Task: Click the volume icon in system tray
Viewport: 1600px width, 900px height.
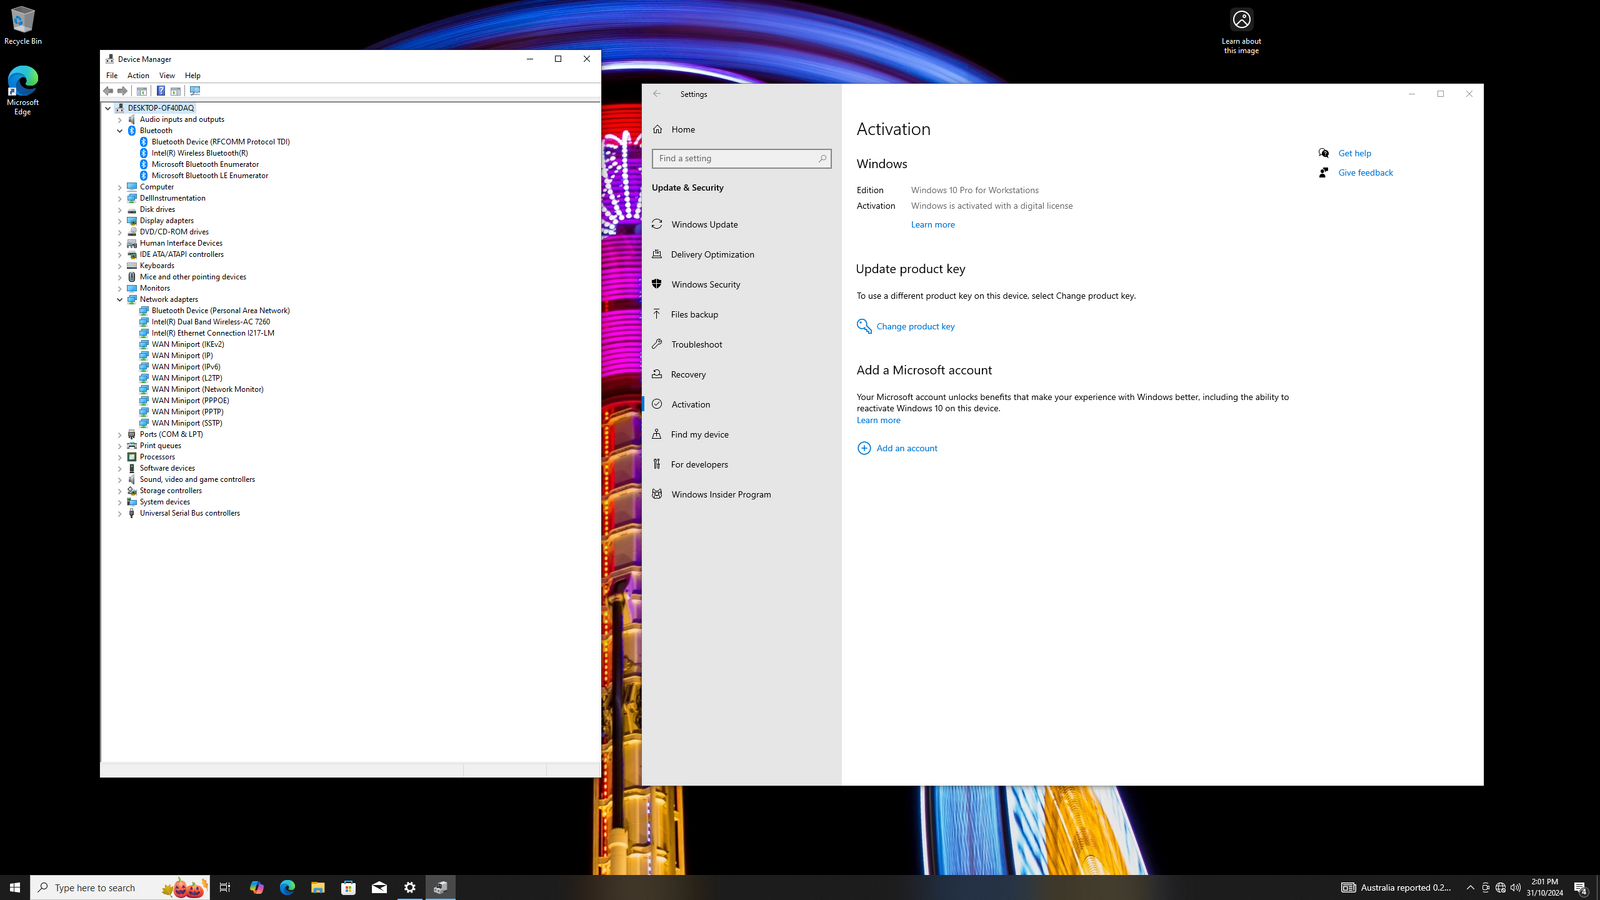Action: (x=1515, y=888)
